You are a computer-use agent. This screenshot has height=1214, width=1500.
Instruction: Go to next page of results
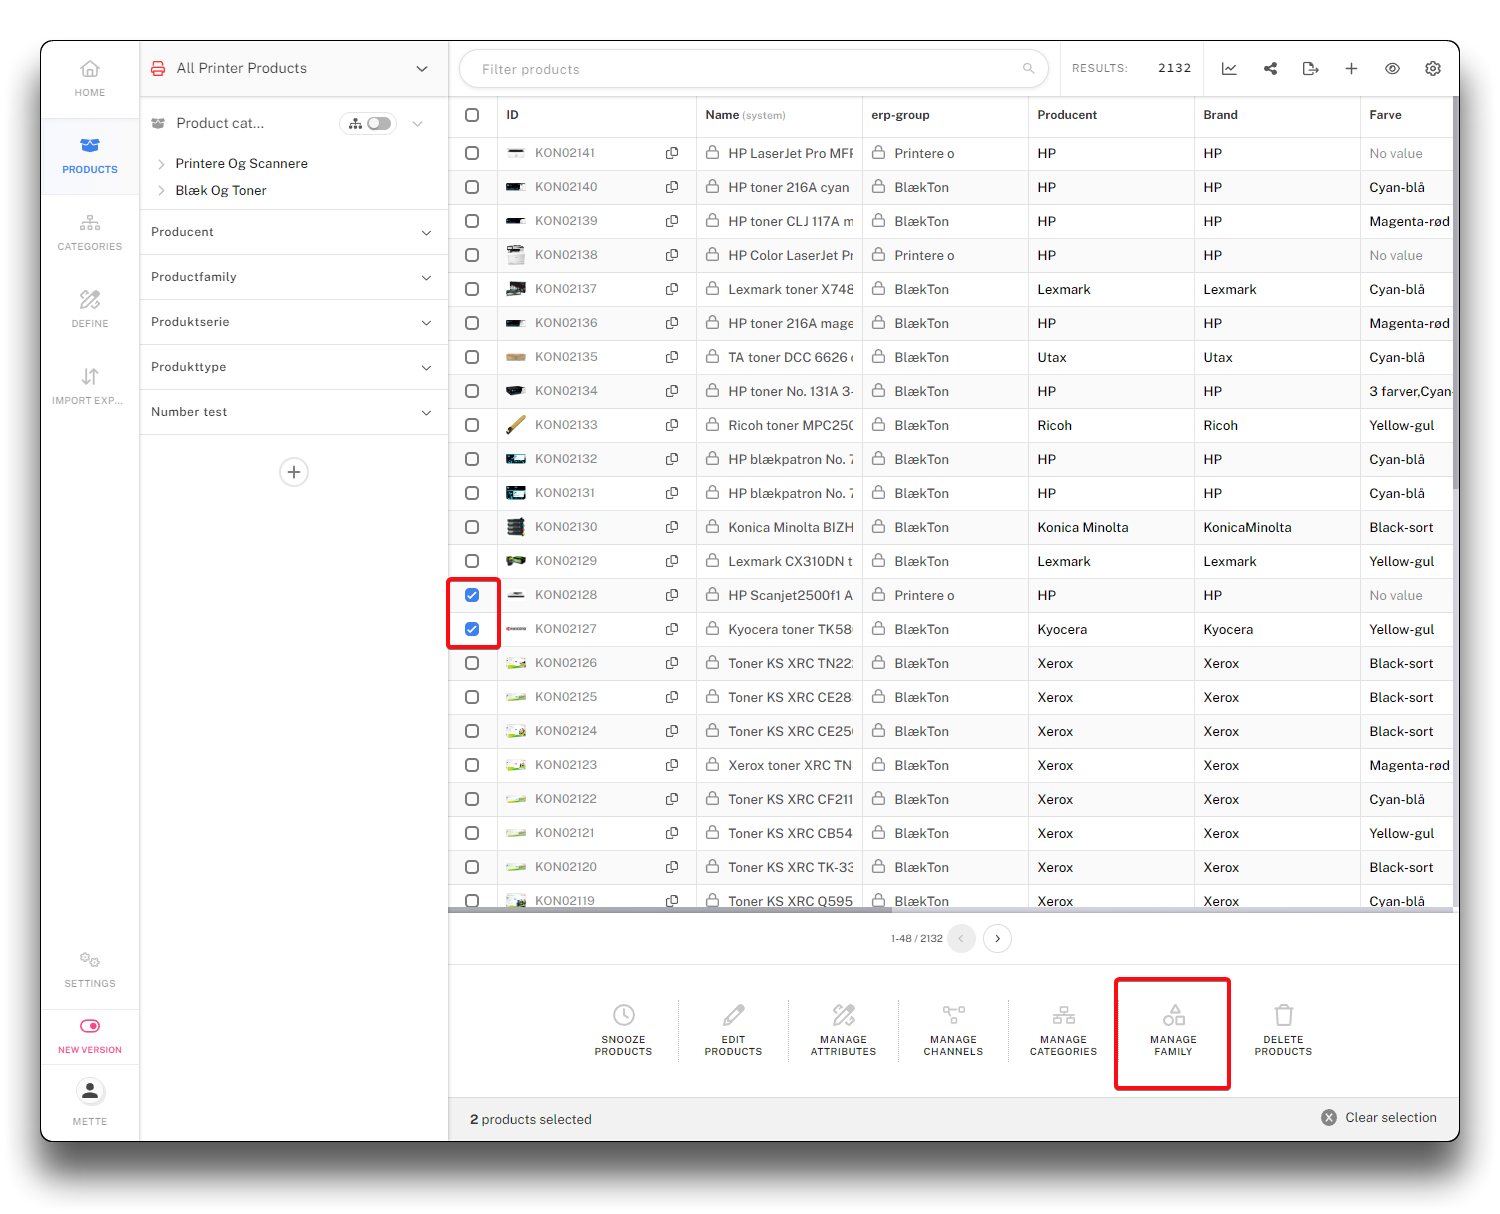click(x=997, y=939)
